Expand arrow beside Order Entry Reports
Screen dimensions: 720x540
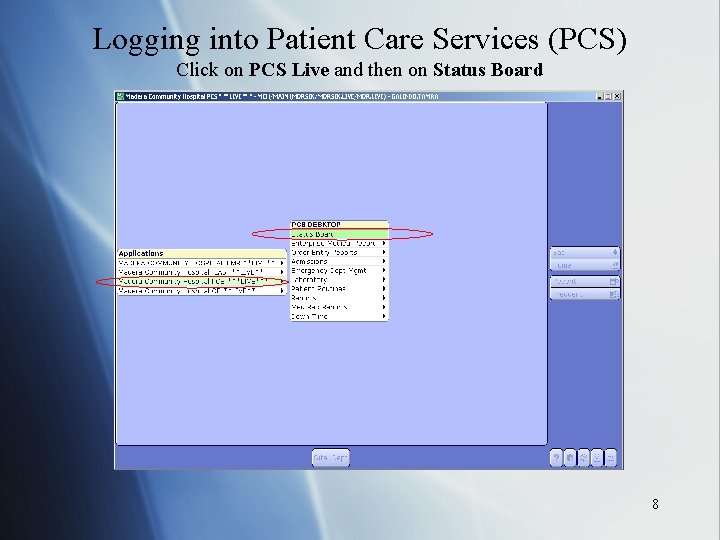pos(384,252)
